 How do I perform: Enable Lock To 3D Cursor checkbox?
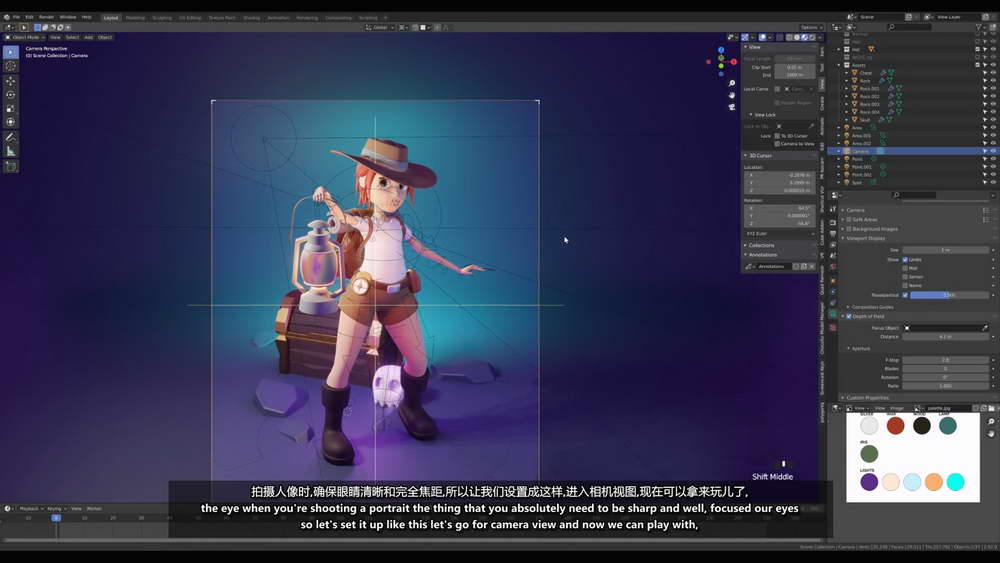[x=777, y=136]
